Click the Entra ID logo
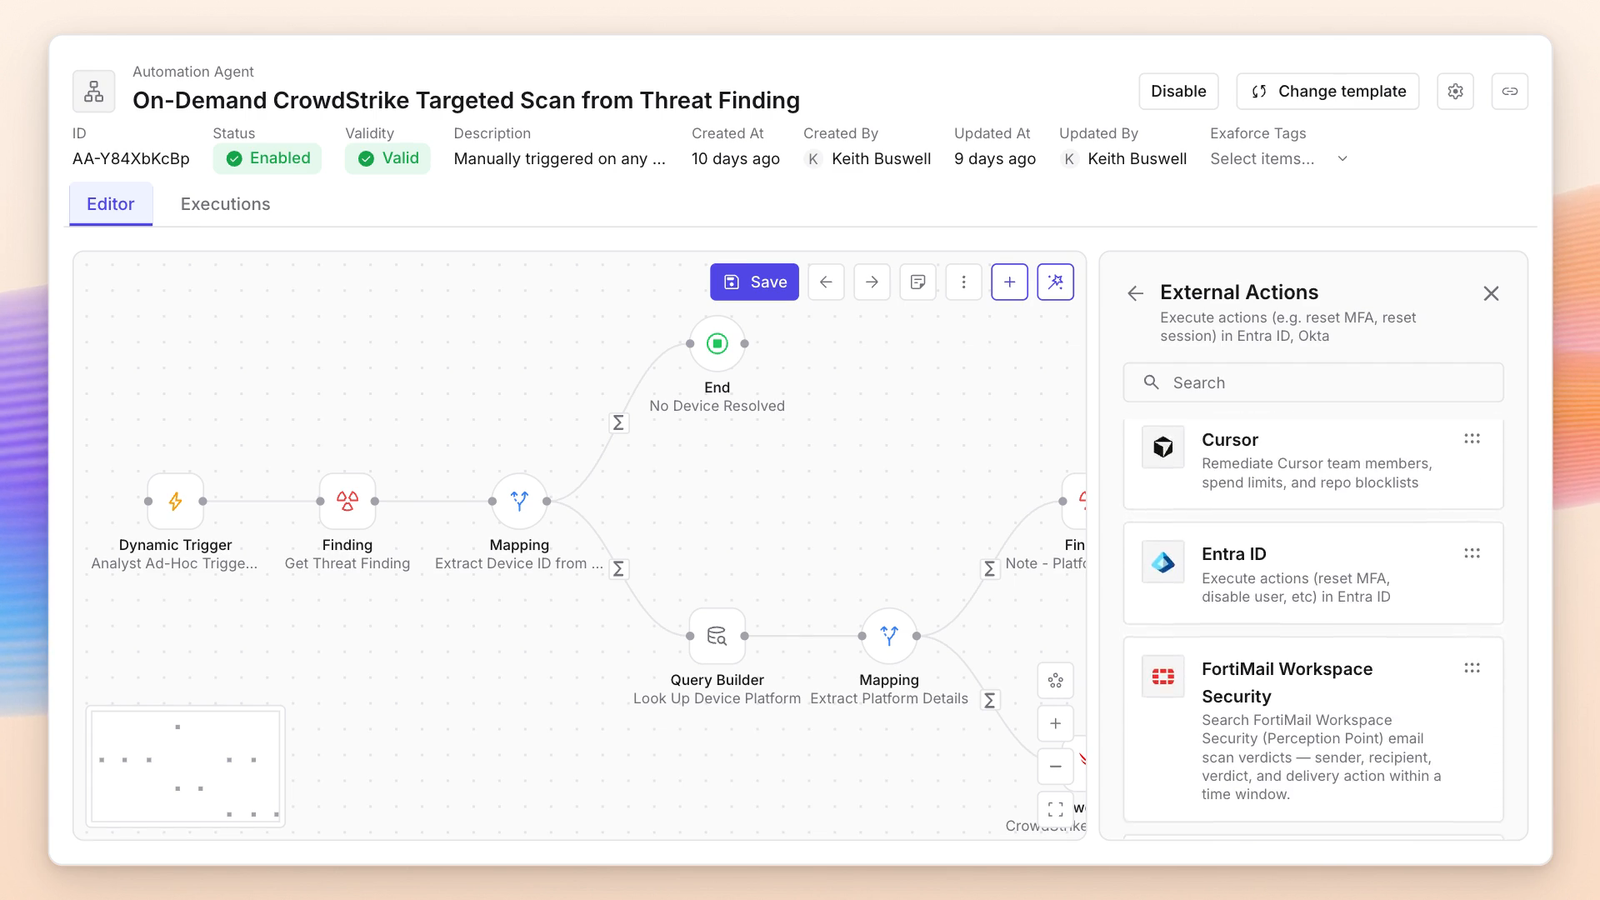Screen dimensions: 1600x900 (x=1163, y=562)
